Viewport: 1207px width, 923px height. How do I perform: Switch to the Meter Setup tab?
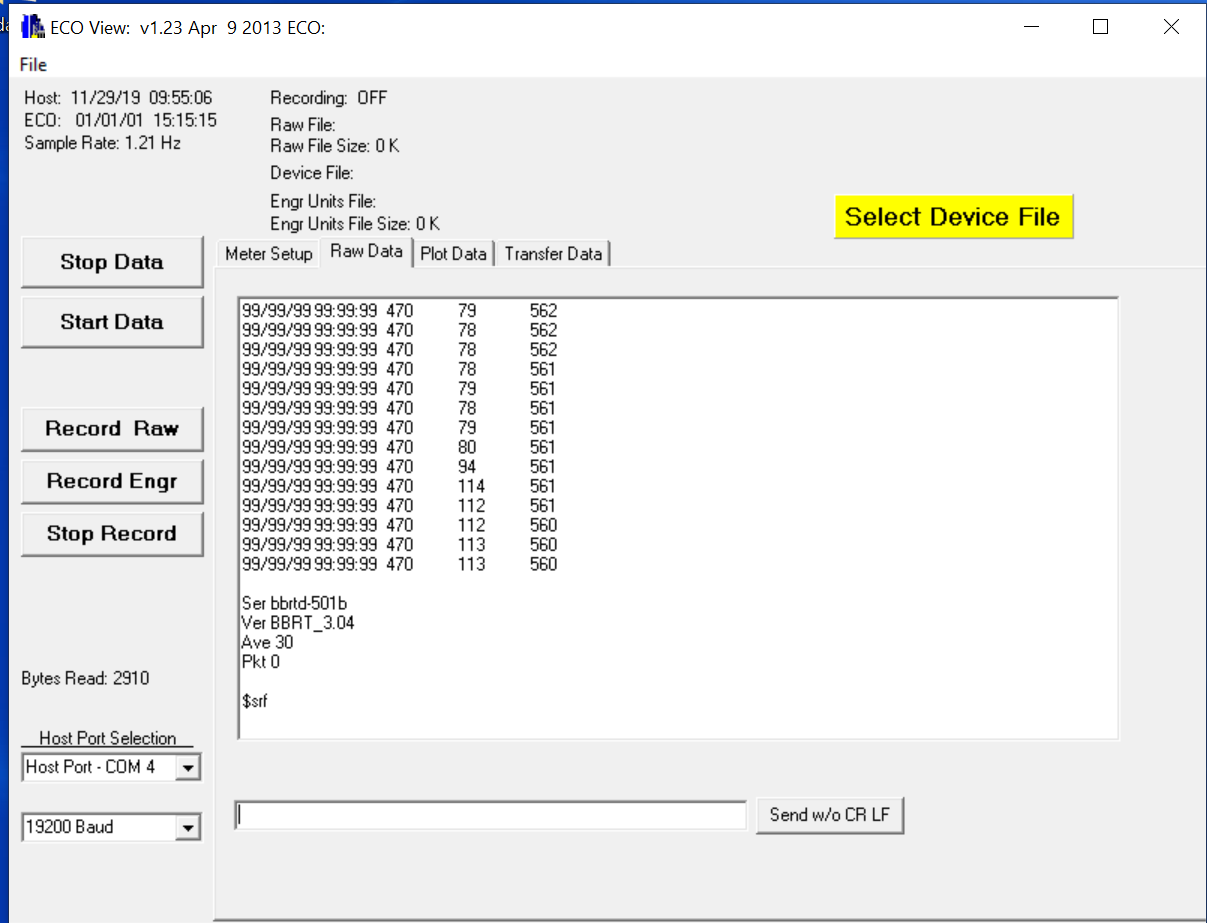click(x=268, y=254)
